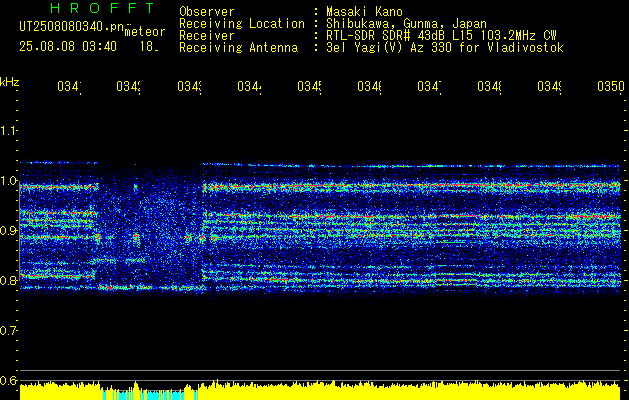Screen dimensions: 629x400
Task: Click the number 18 beside the timestamp
Action: click(149, 47)
